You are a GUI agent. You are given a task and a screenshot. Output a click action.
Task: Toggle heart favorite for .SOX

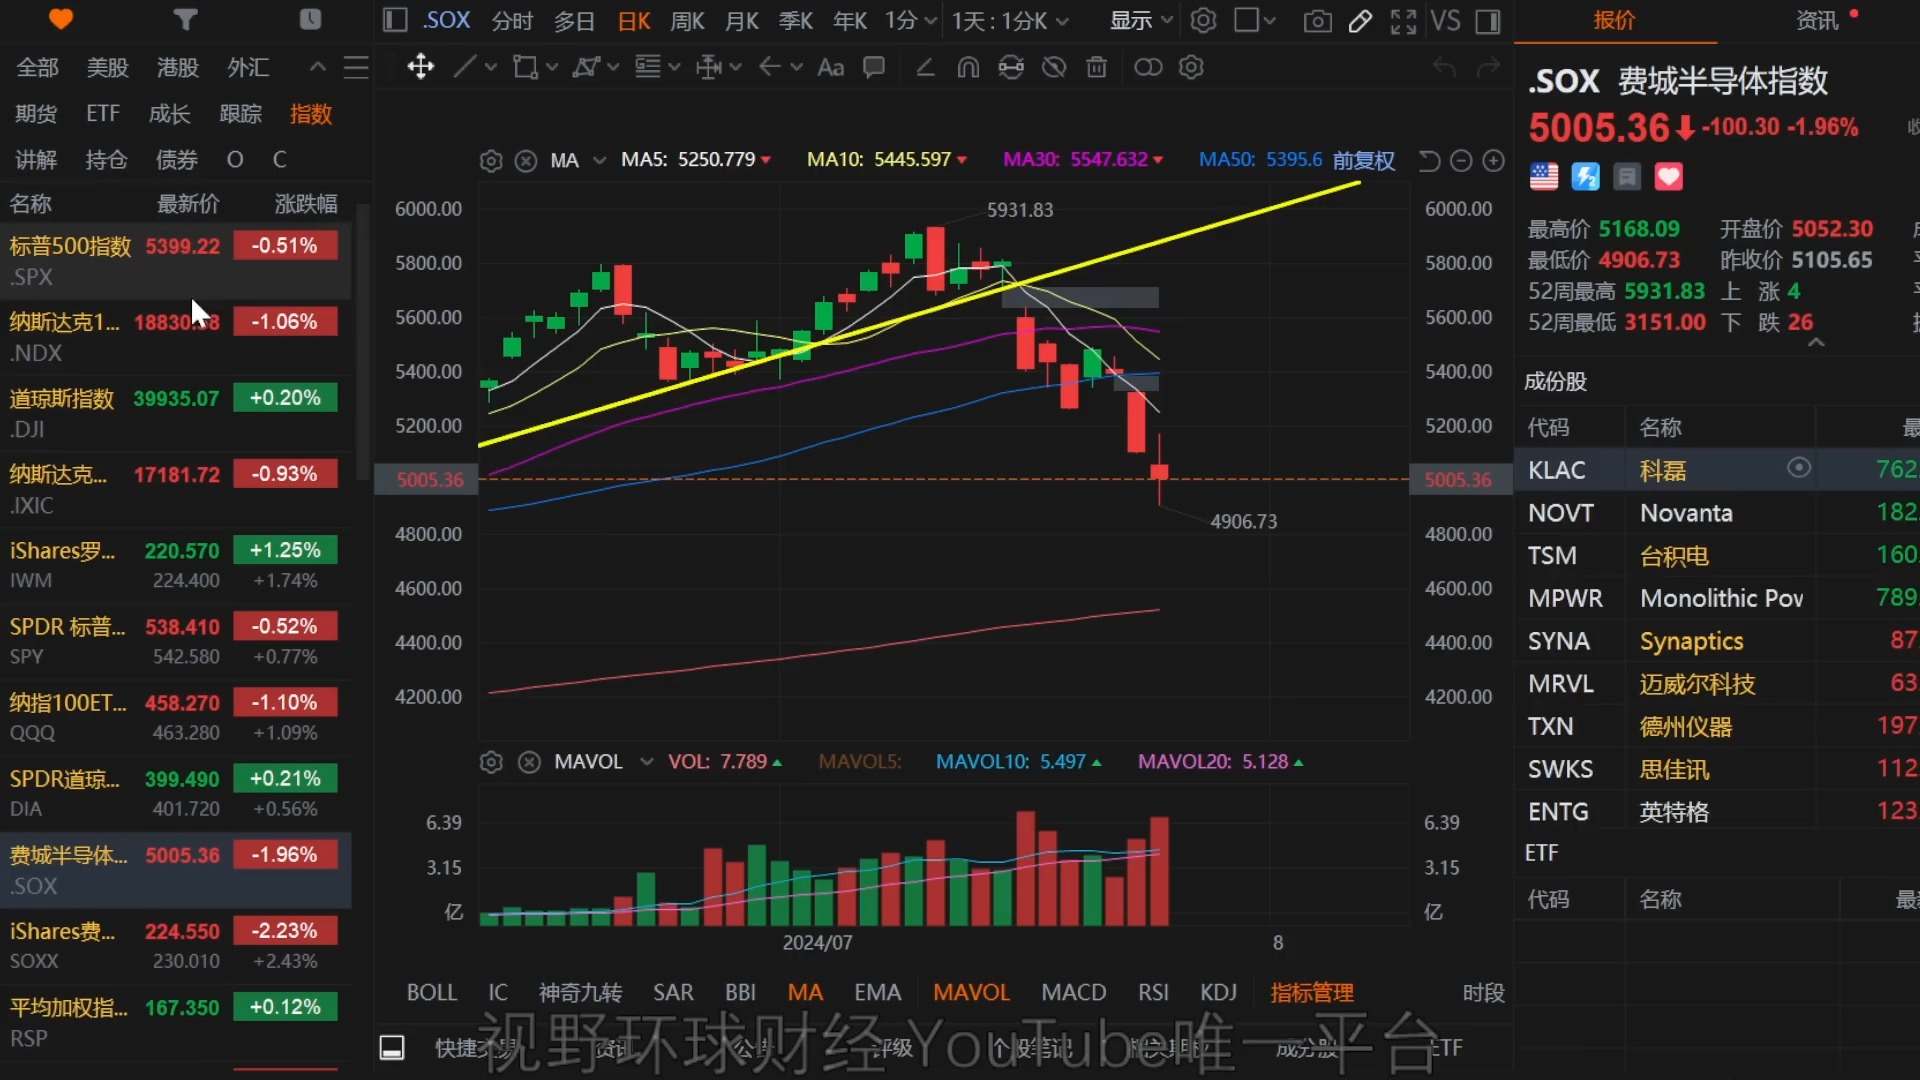click(x=1668, y=177)
